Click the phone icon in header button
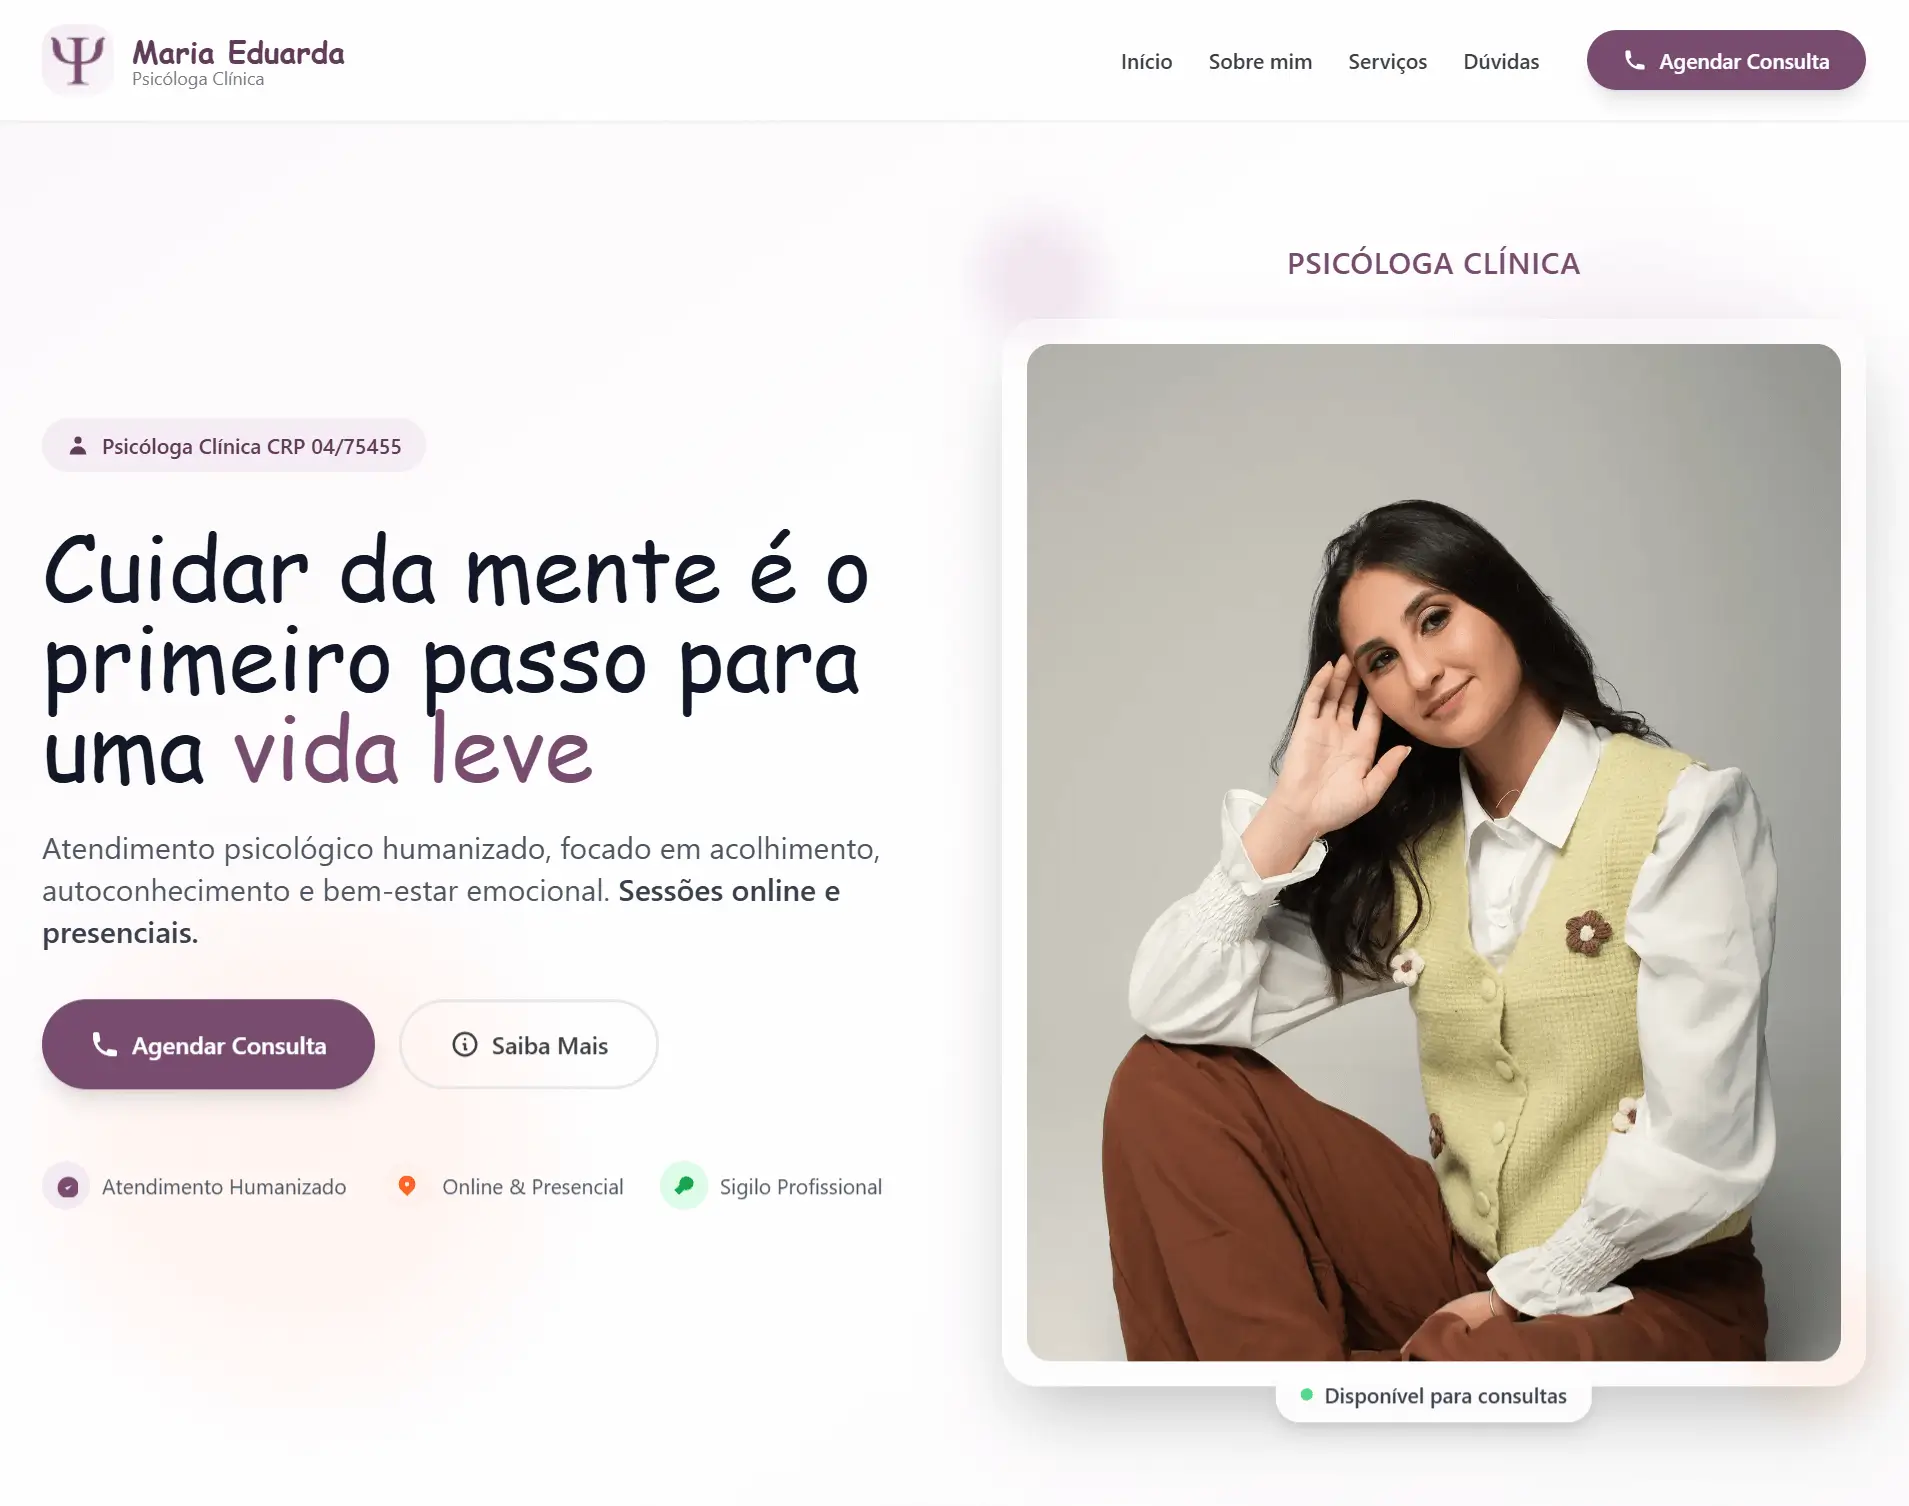Screen dimensions: 1909x1506 (x=1634, y=61)
